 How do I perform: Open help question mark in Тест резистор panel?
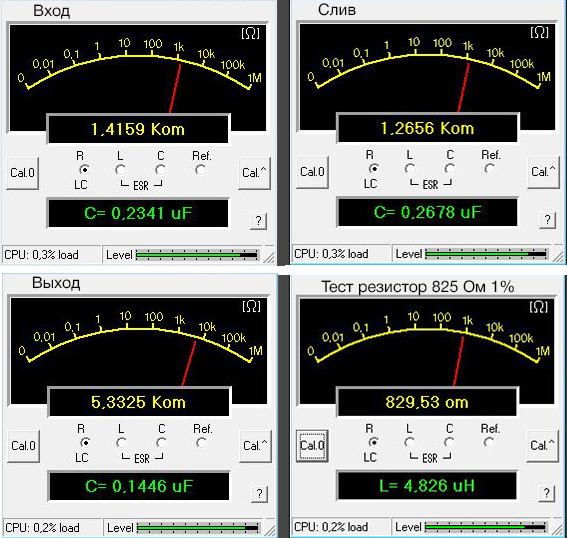click(x=547, y=493)
